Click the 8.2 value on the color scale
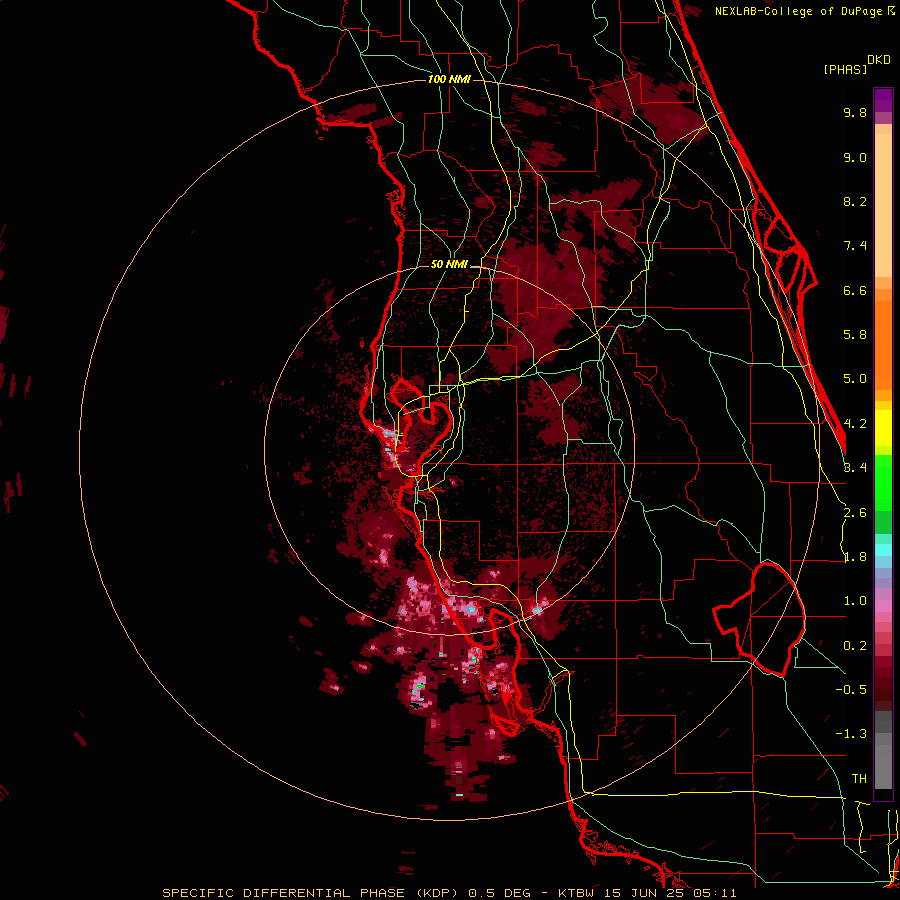The width and height of the screenshot is (900, 900). tap(855, 201)
